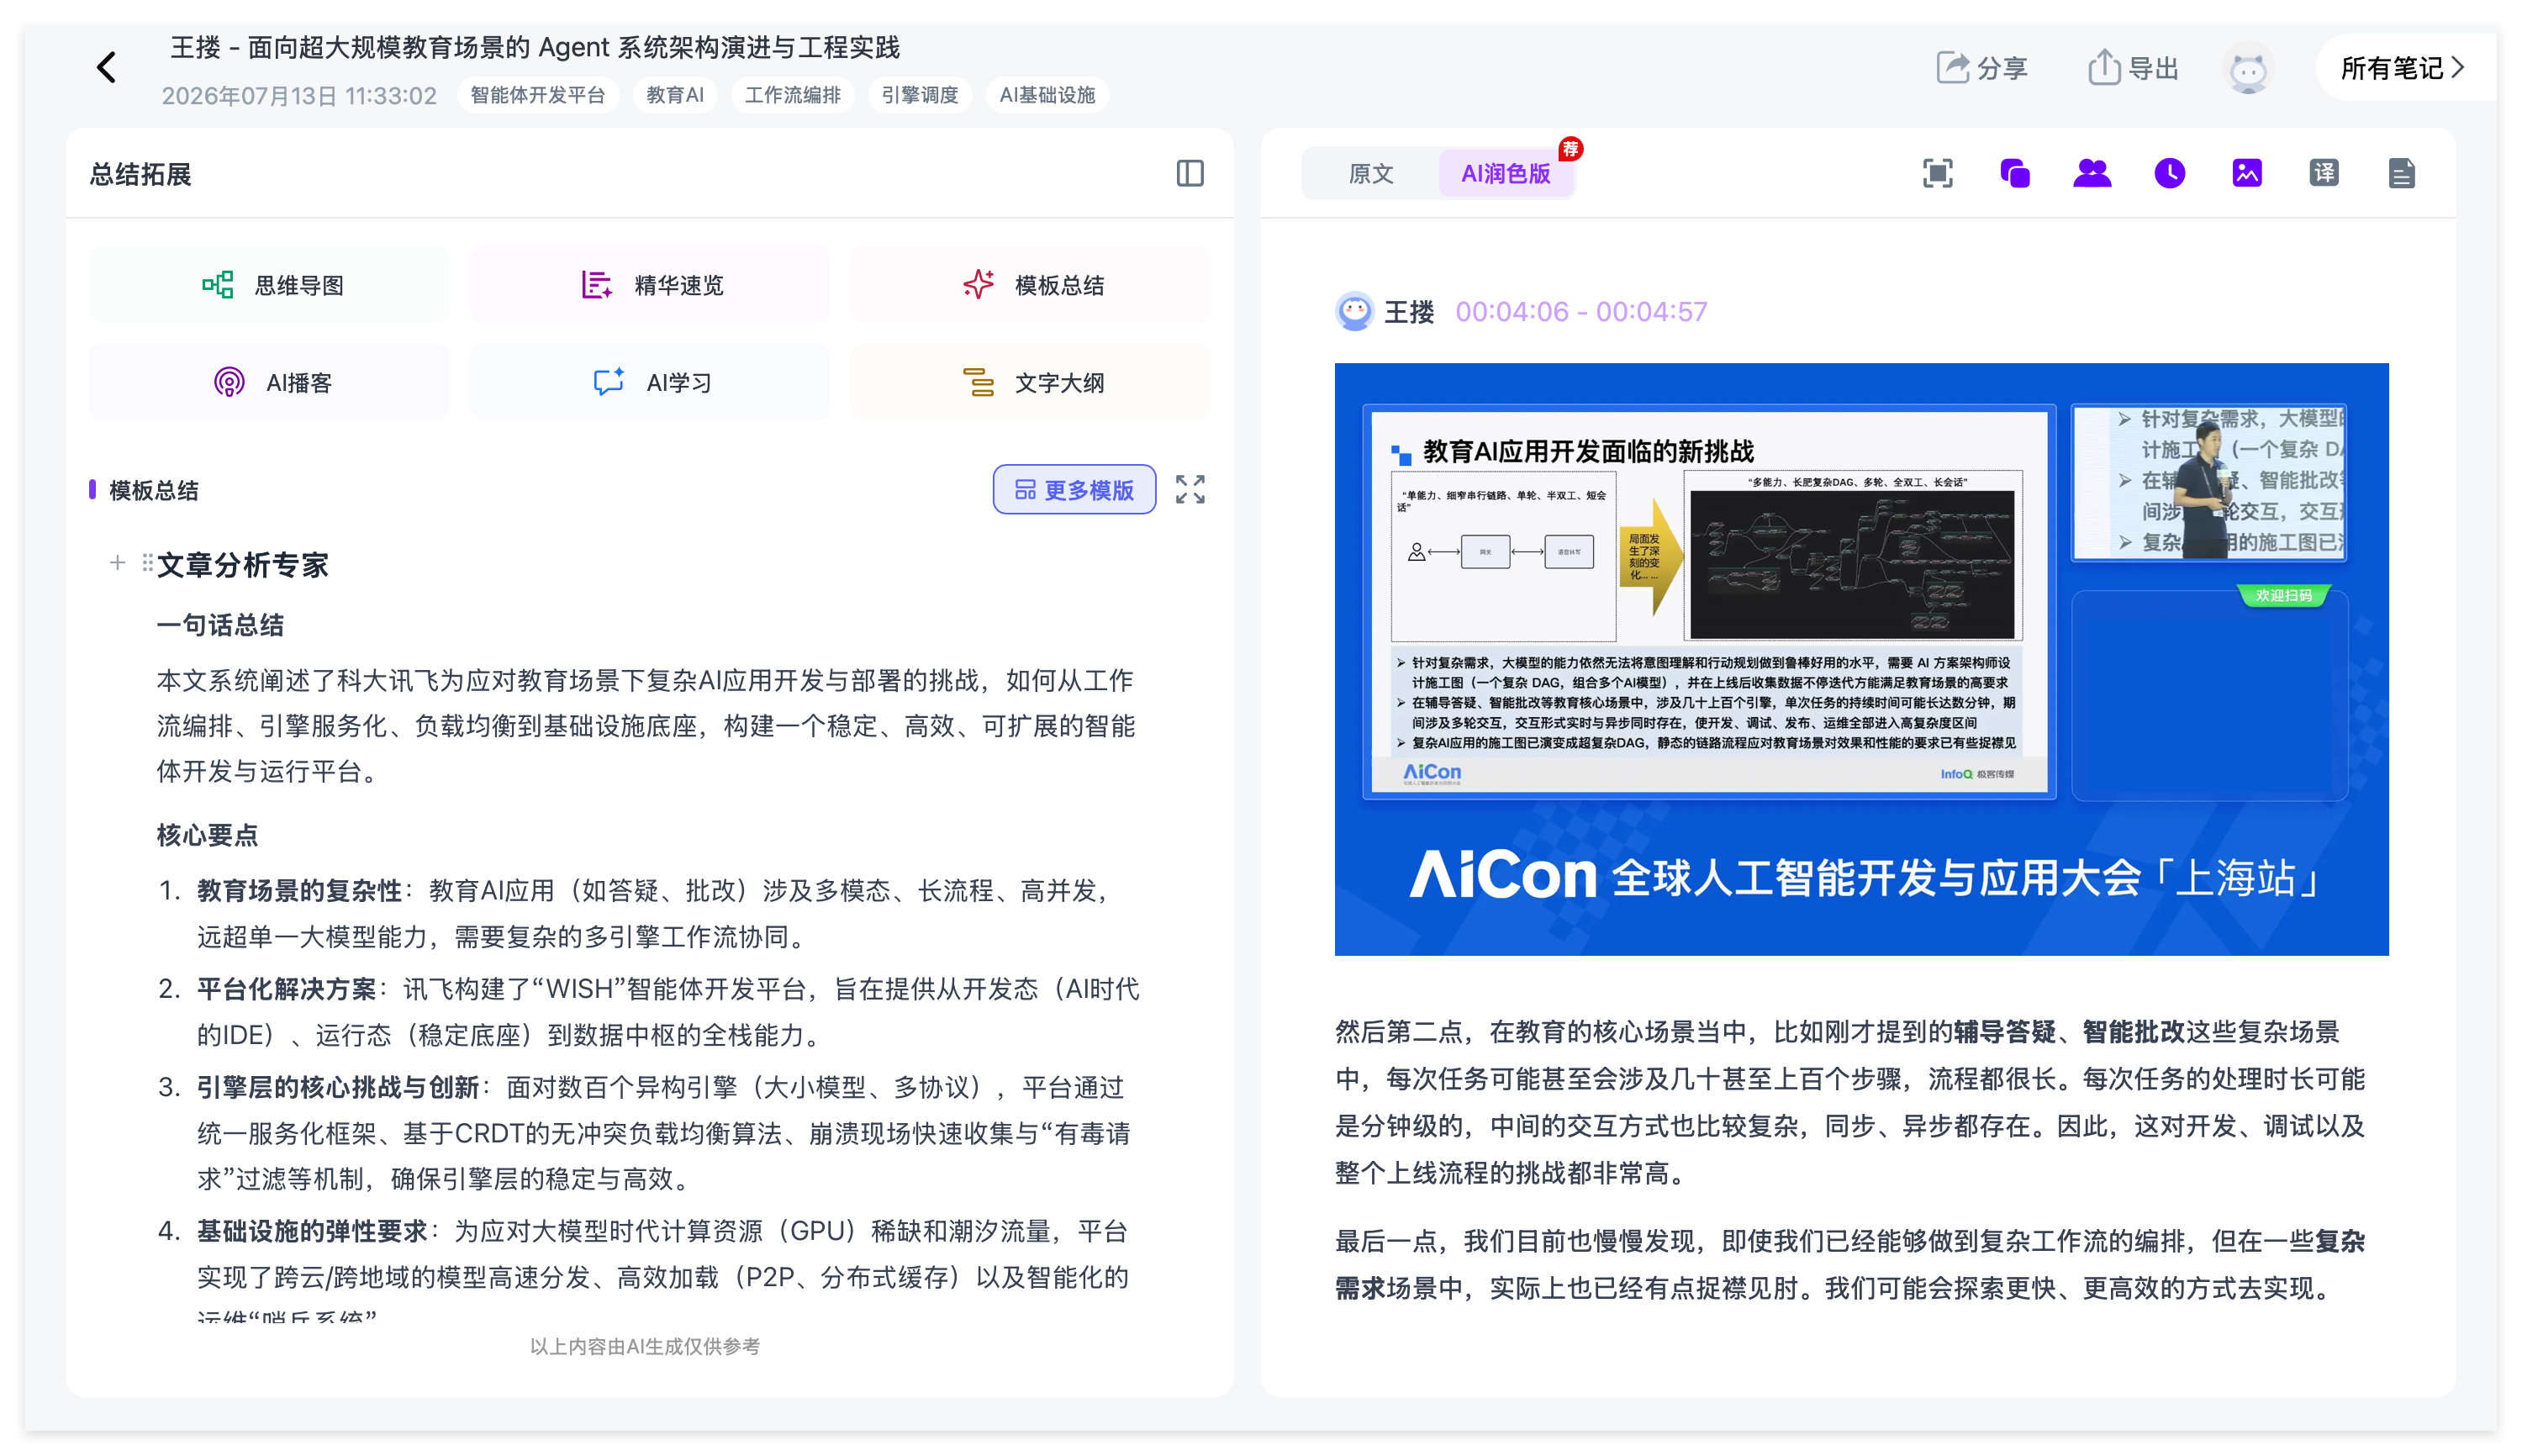The width and height of the screenshot is (2522, 1456).
Task: Click the 导出 export icon
Action: coord(2132,68)
